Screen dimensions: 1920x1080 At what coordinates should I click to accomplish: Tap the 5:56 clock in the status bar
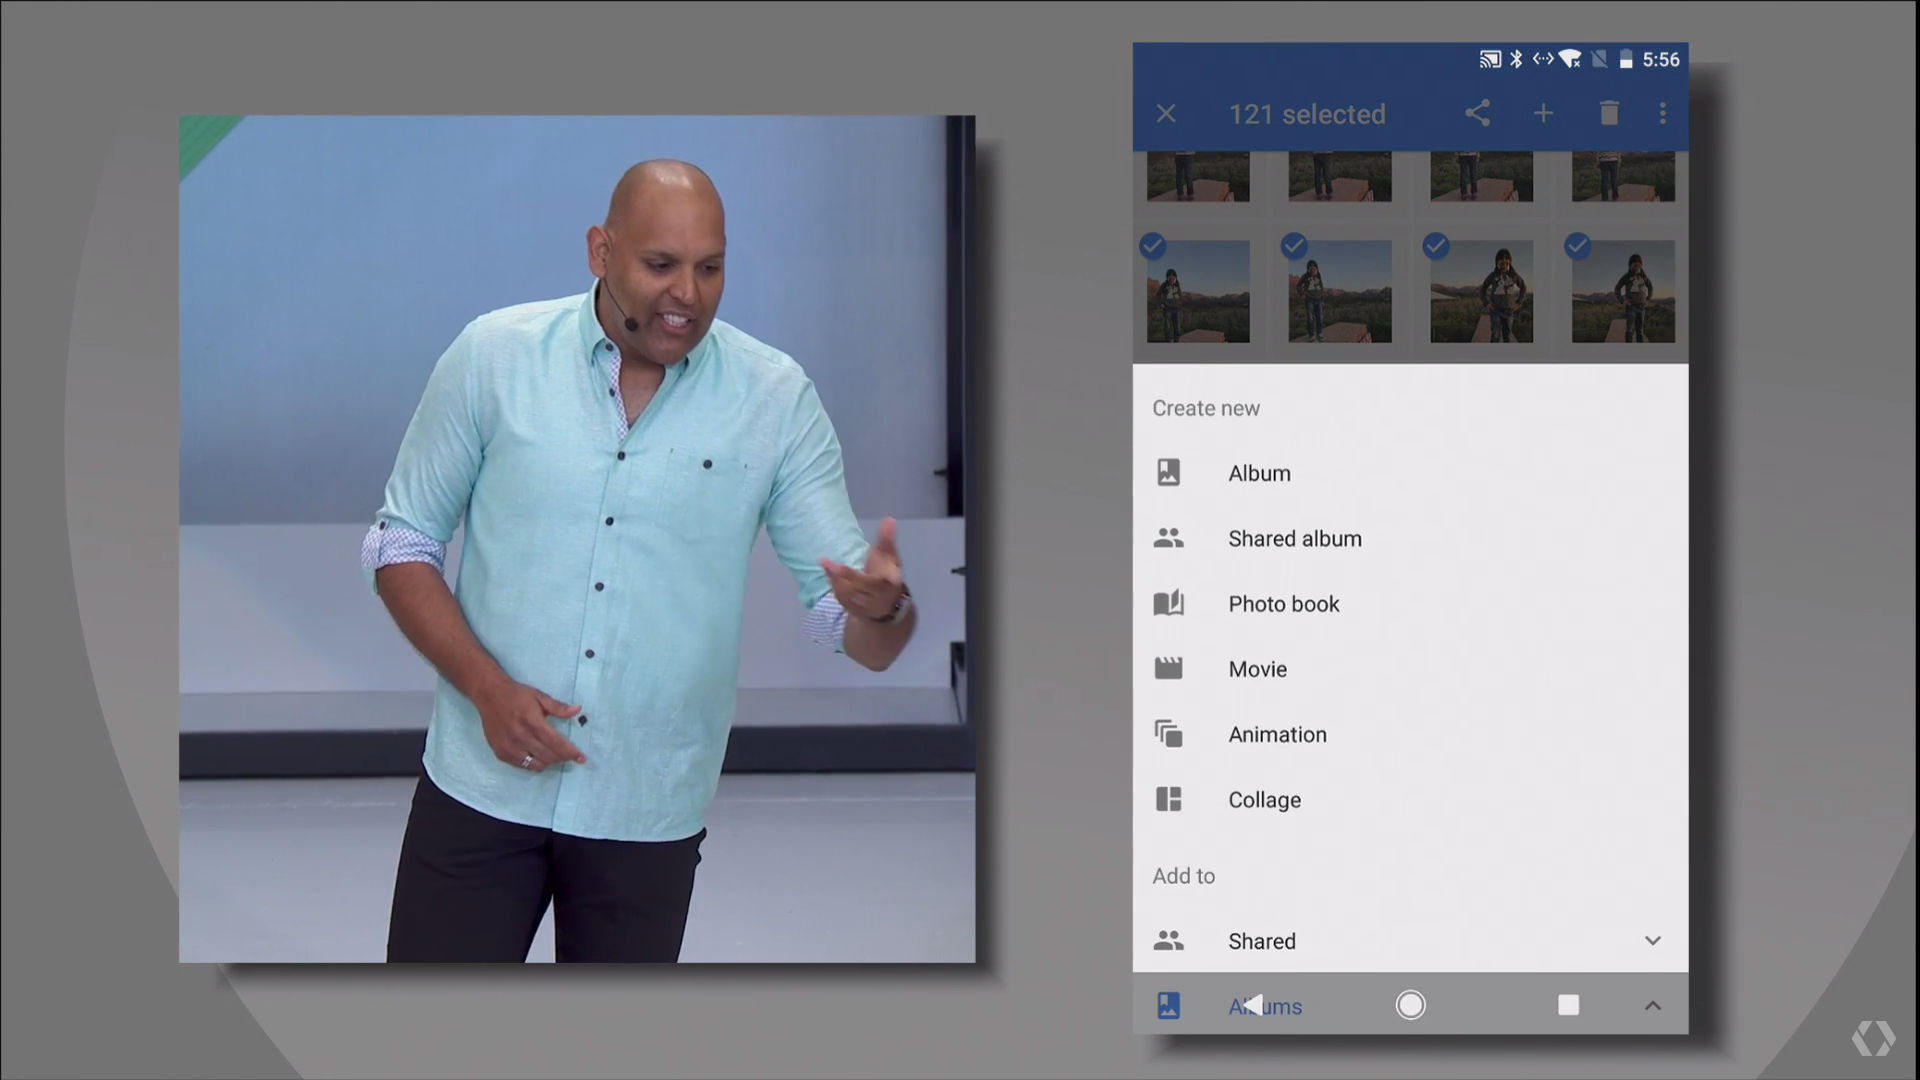point(1661,60)
